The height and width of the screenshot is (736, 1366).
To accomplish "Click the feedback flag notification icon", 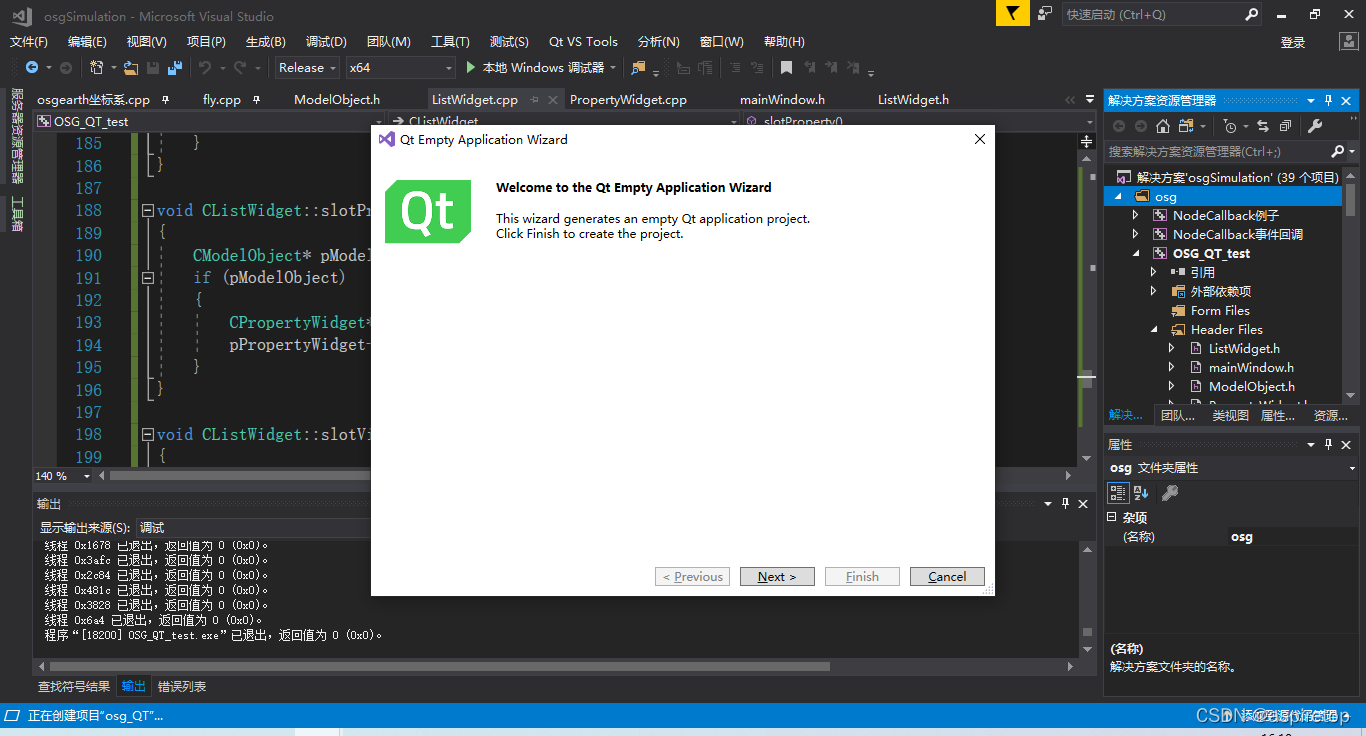I will pyautogui.click(x=1012, y=14).
